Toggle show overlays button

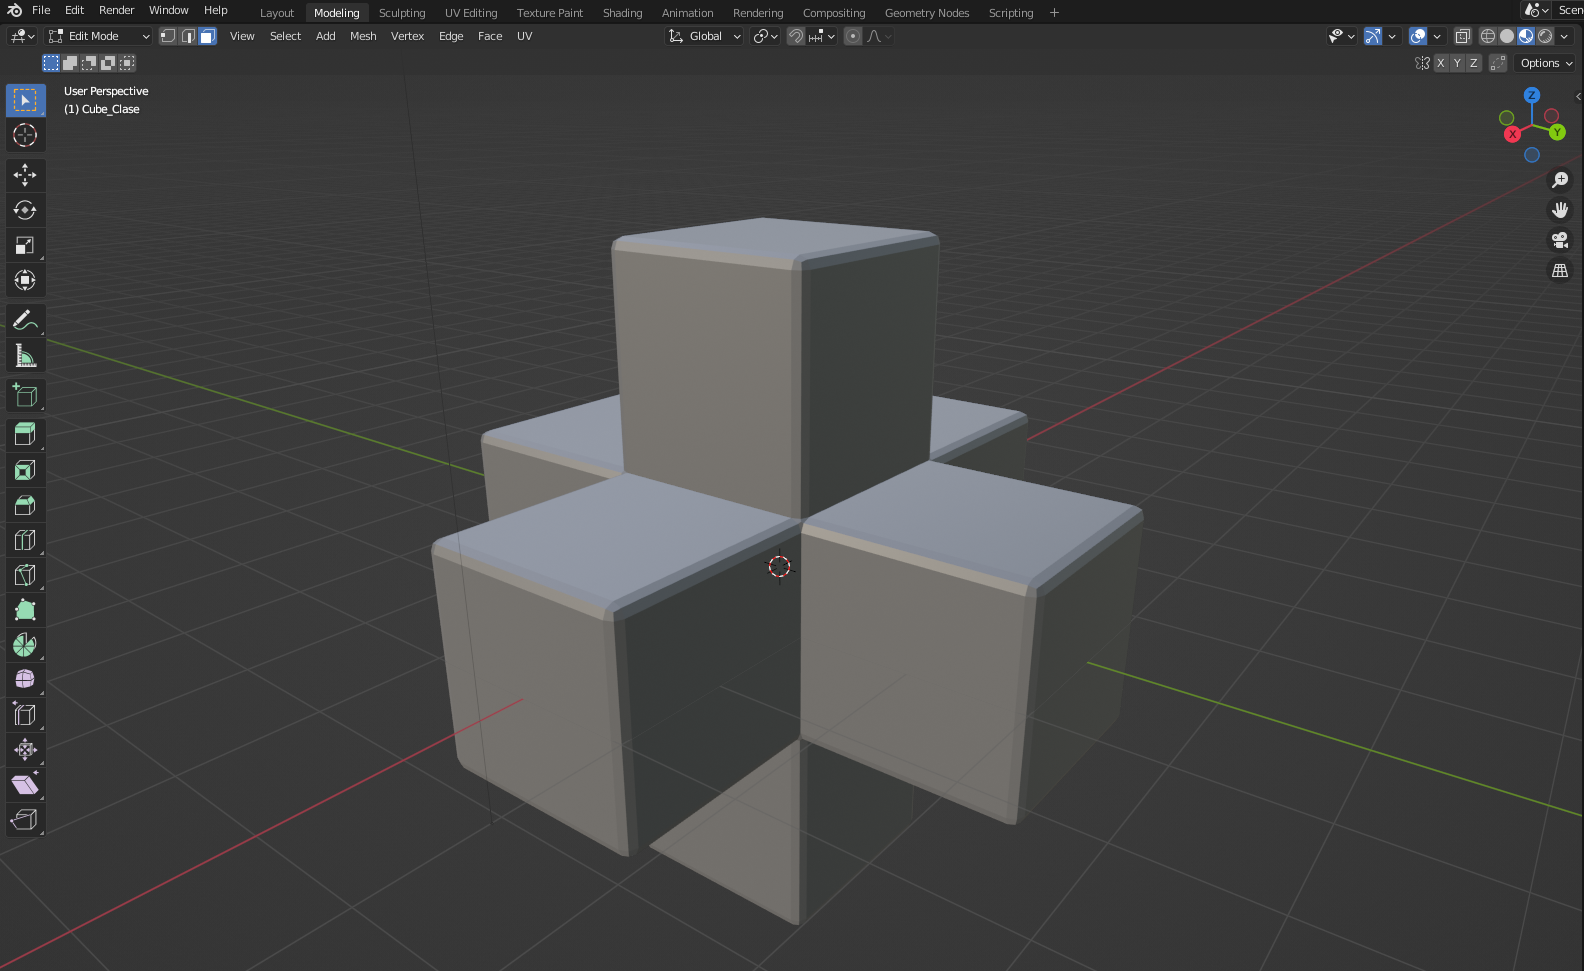click(x=1418, y=36)
